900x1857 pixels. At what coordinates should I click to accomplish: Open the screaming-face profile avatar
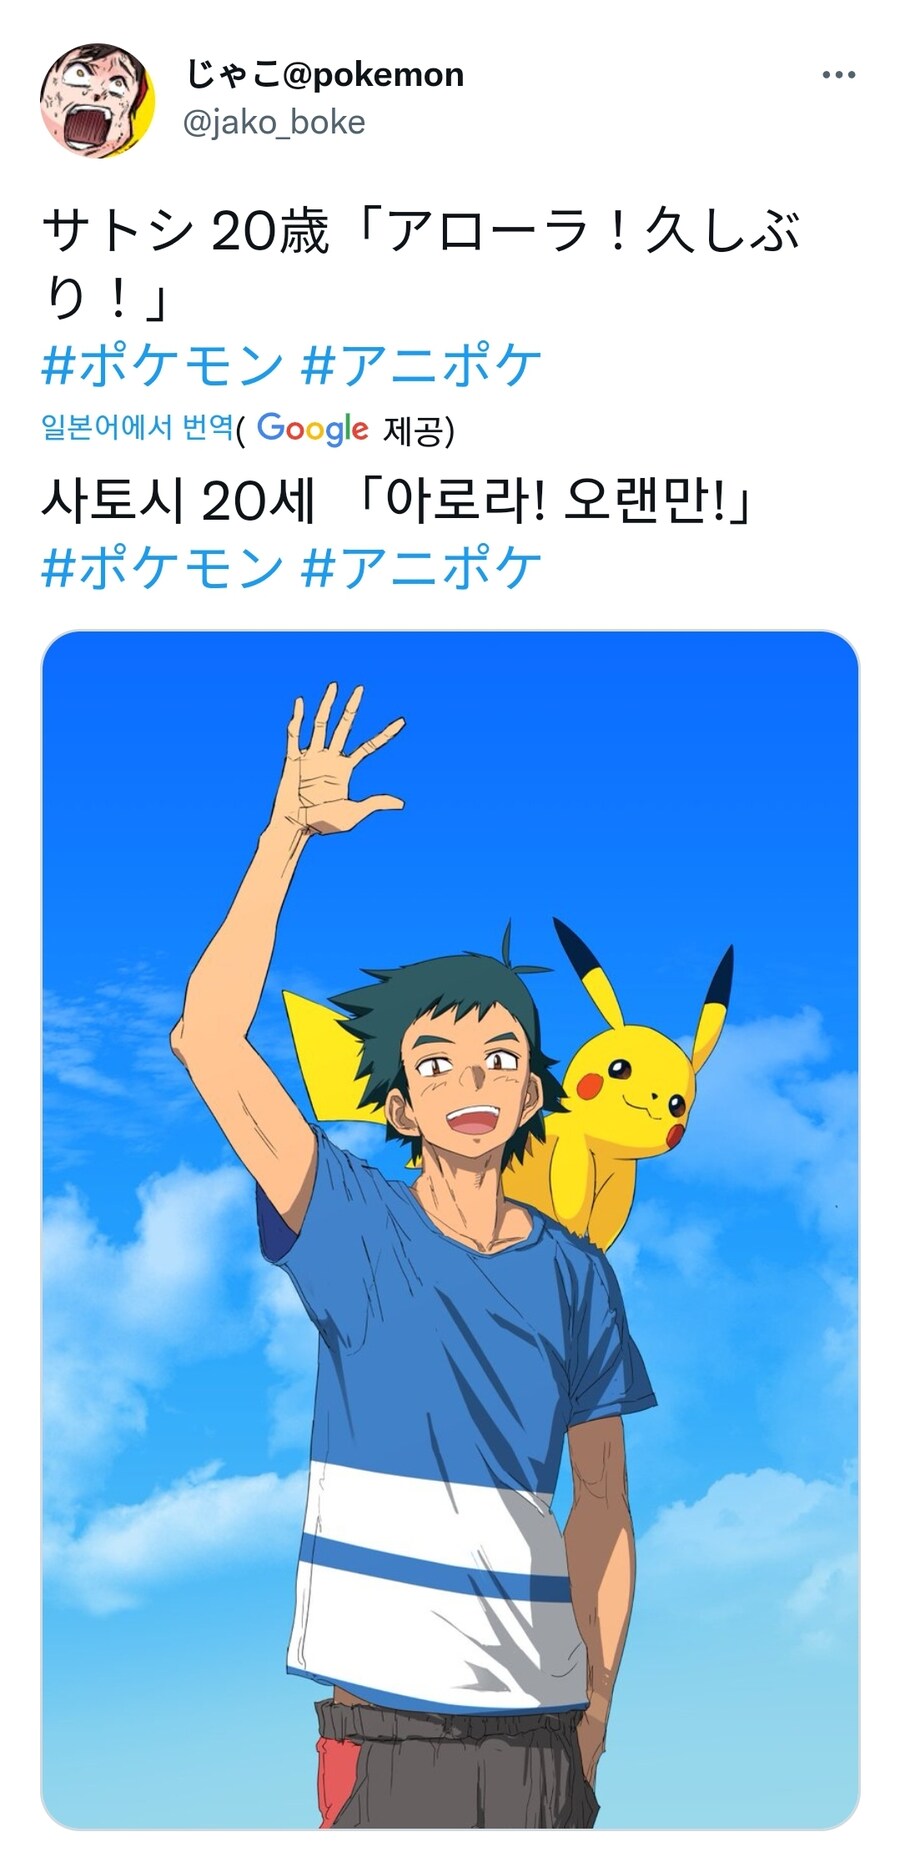tap(97, 99)
